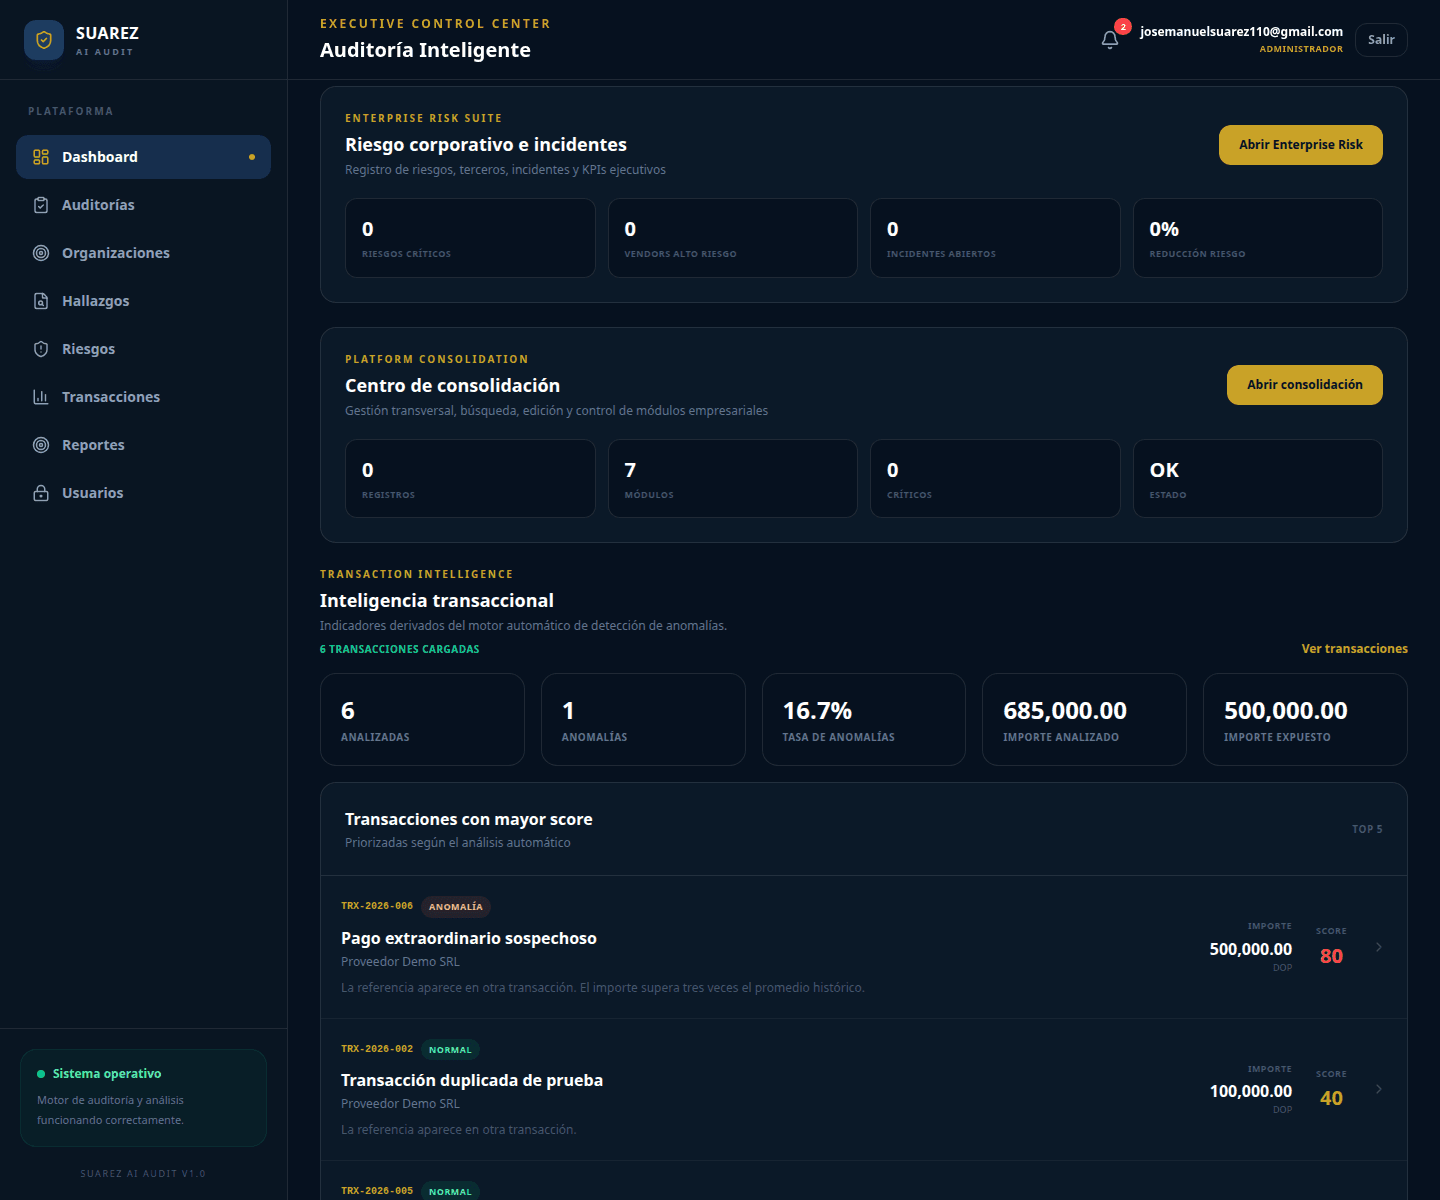Click the Riesgos shield icon
The height and width of the screenshot is (1200, 1440).
[41, 349]
